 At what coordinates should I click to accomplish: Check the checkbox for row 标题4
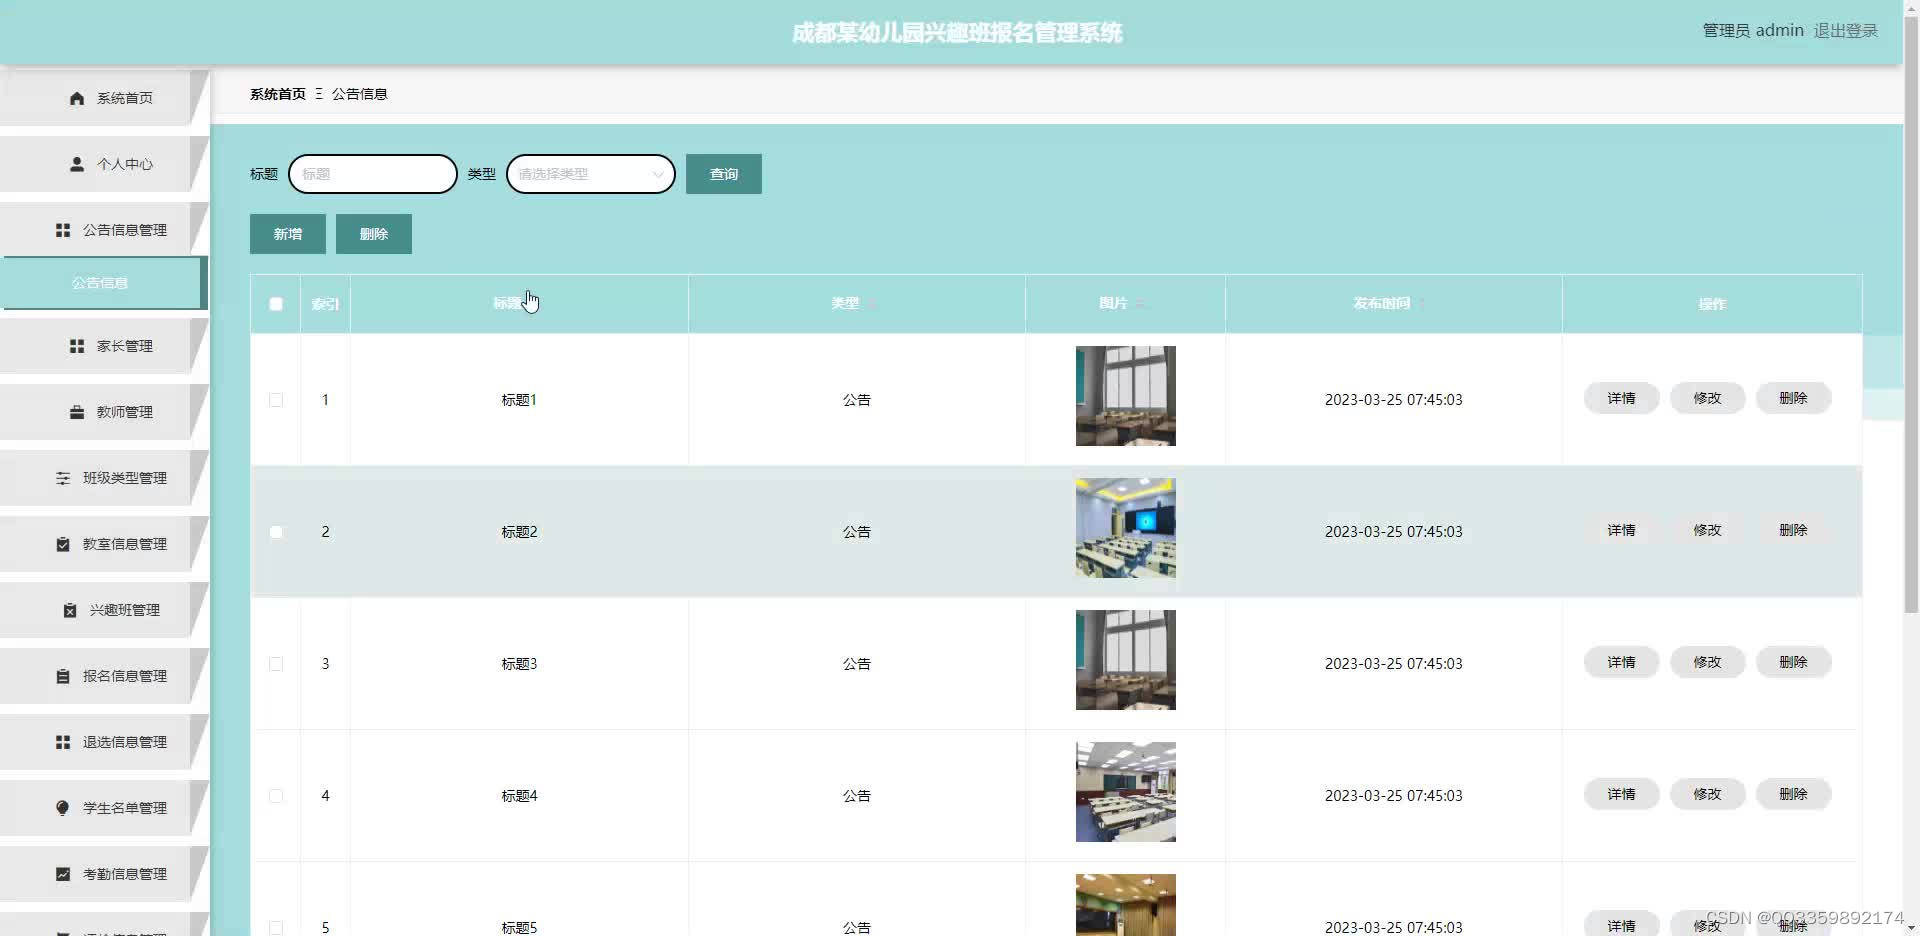click(276, 796)
